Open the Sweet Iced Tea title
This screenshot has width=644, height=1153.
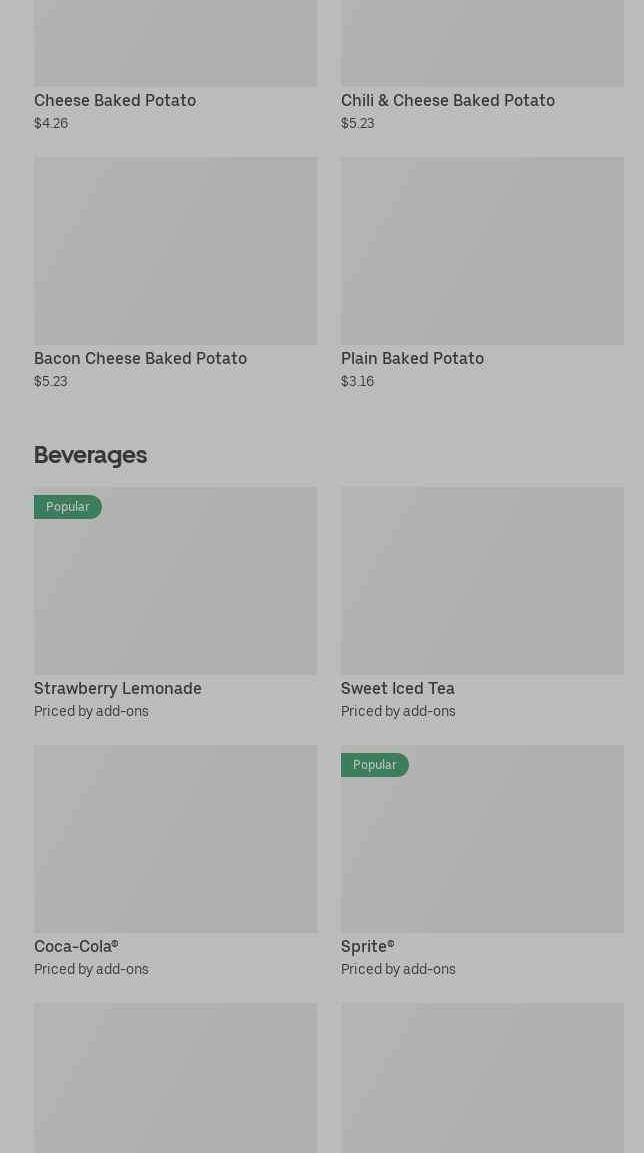tap(397, 688)
